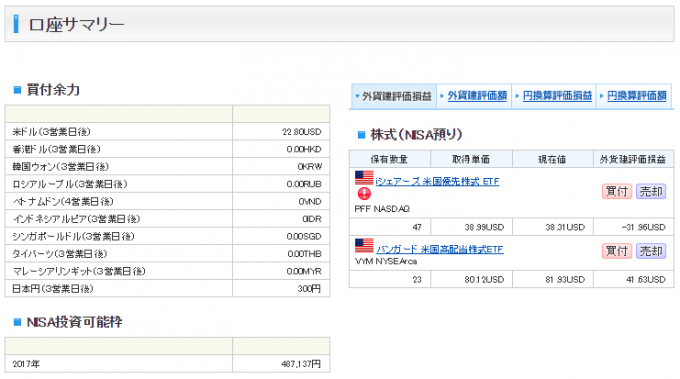Click the VYM holding quantity 23
Viewport: 680px width, 379px height.
tap(417, 280)
